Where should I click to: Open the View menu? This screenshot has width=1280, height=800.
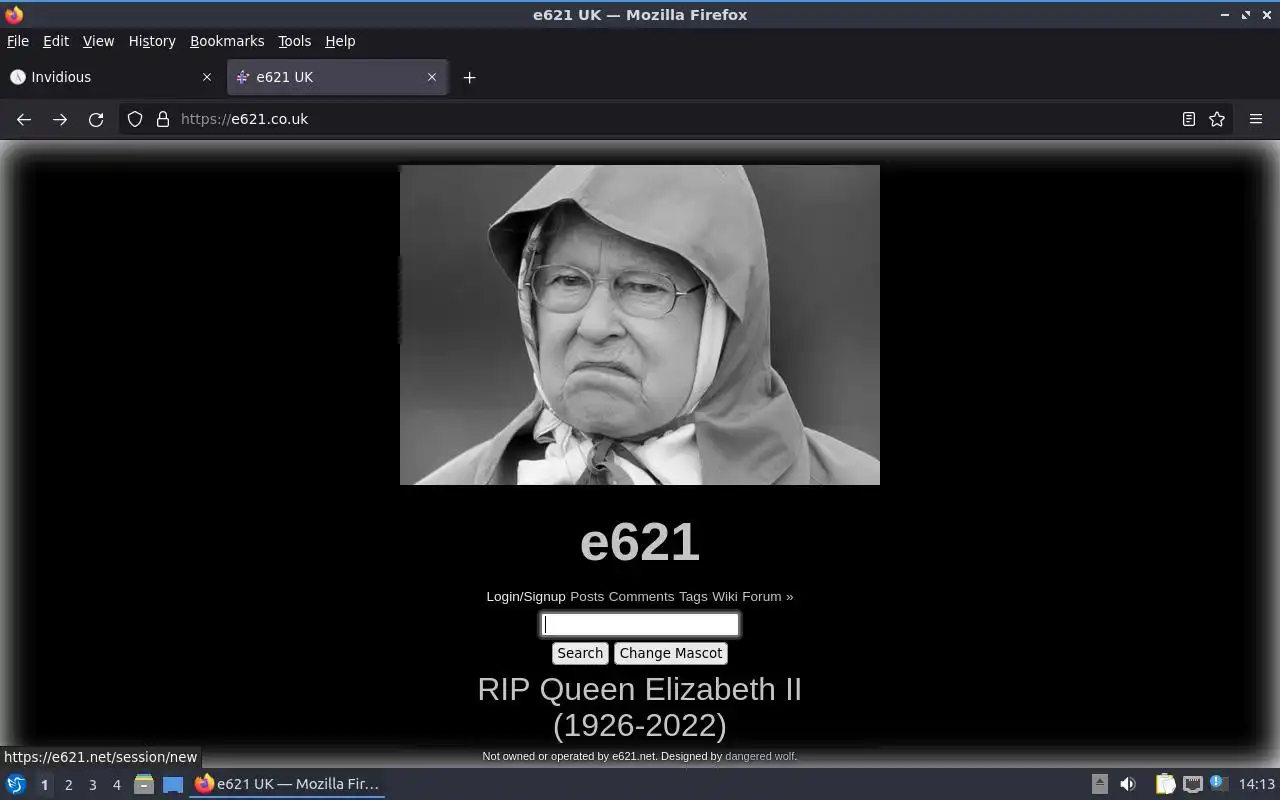98,41
